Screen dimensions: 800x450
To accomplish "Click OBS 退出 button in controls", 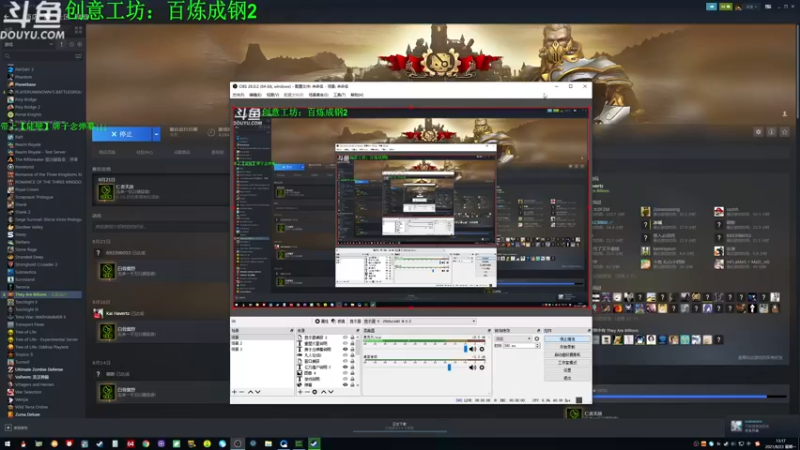I will pyautogui.click(x=567, y=379).
